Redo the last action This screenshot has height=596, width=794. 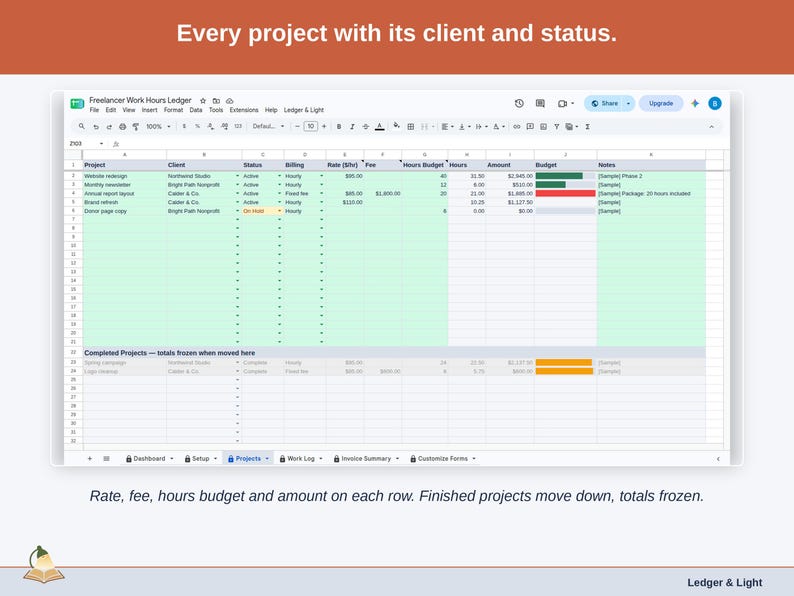pyautogui.click(x=109, y=127)
